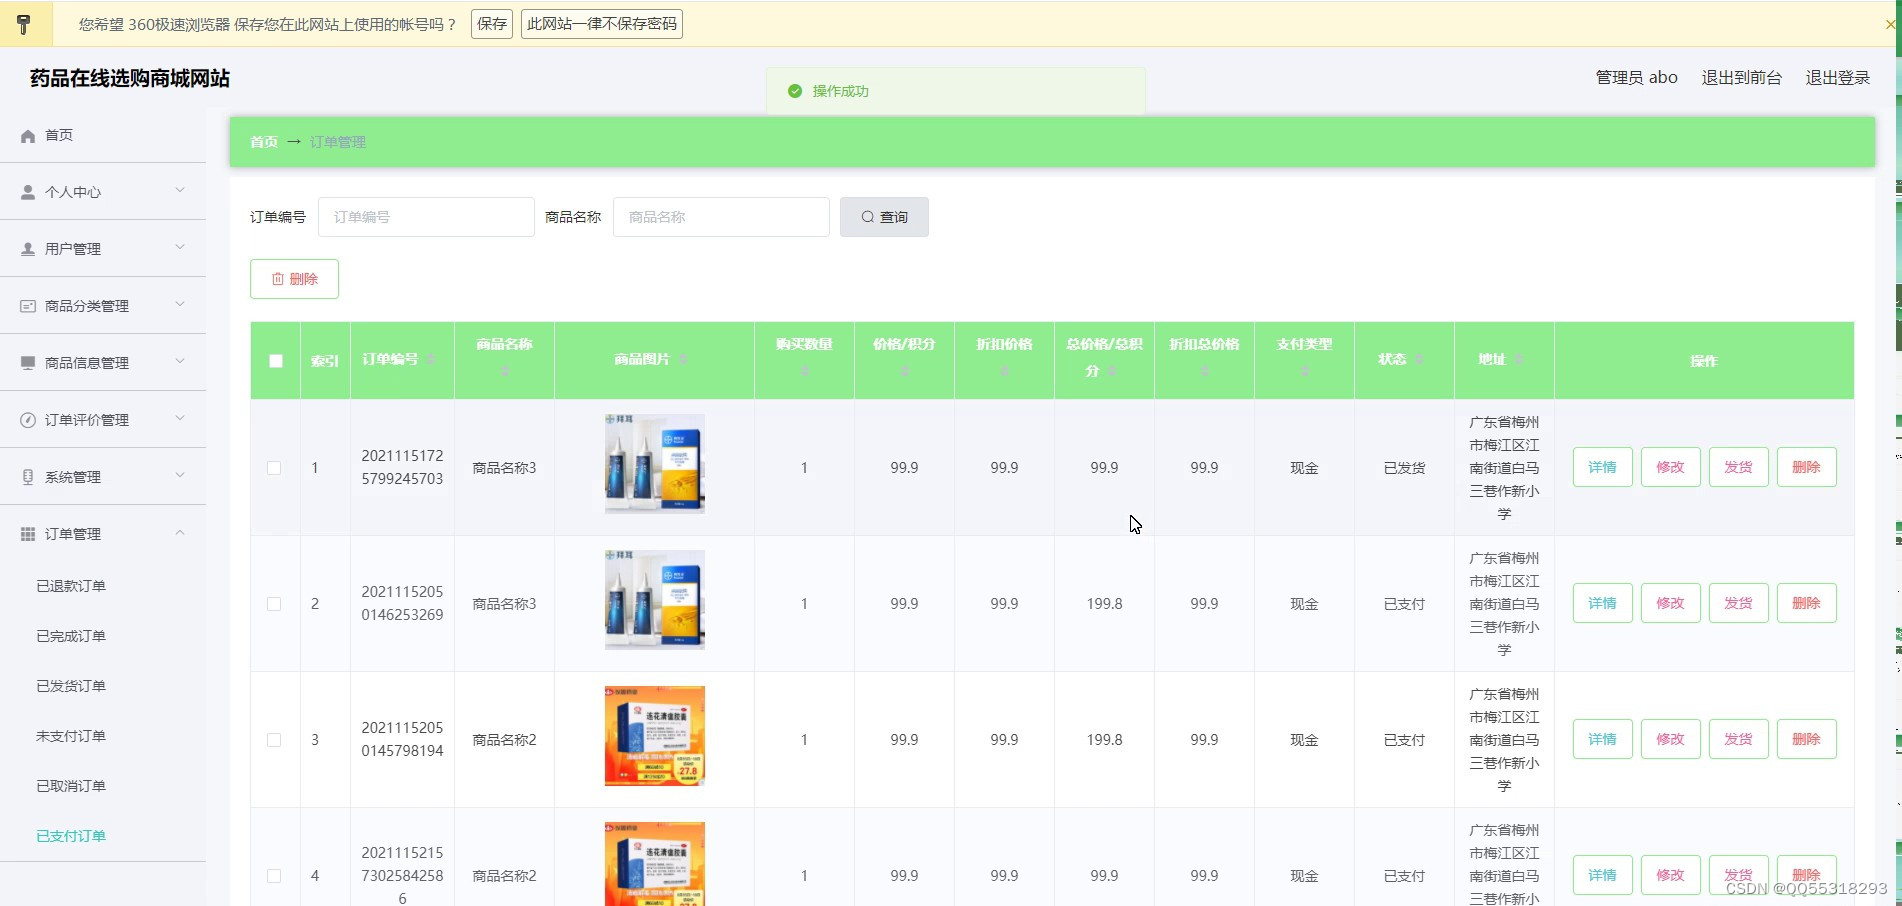Click the monitor icon beside 商品信息管理
Screen dimensions: 1902x906
click(x=28, y=363)
